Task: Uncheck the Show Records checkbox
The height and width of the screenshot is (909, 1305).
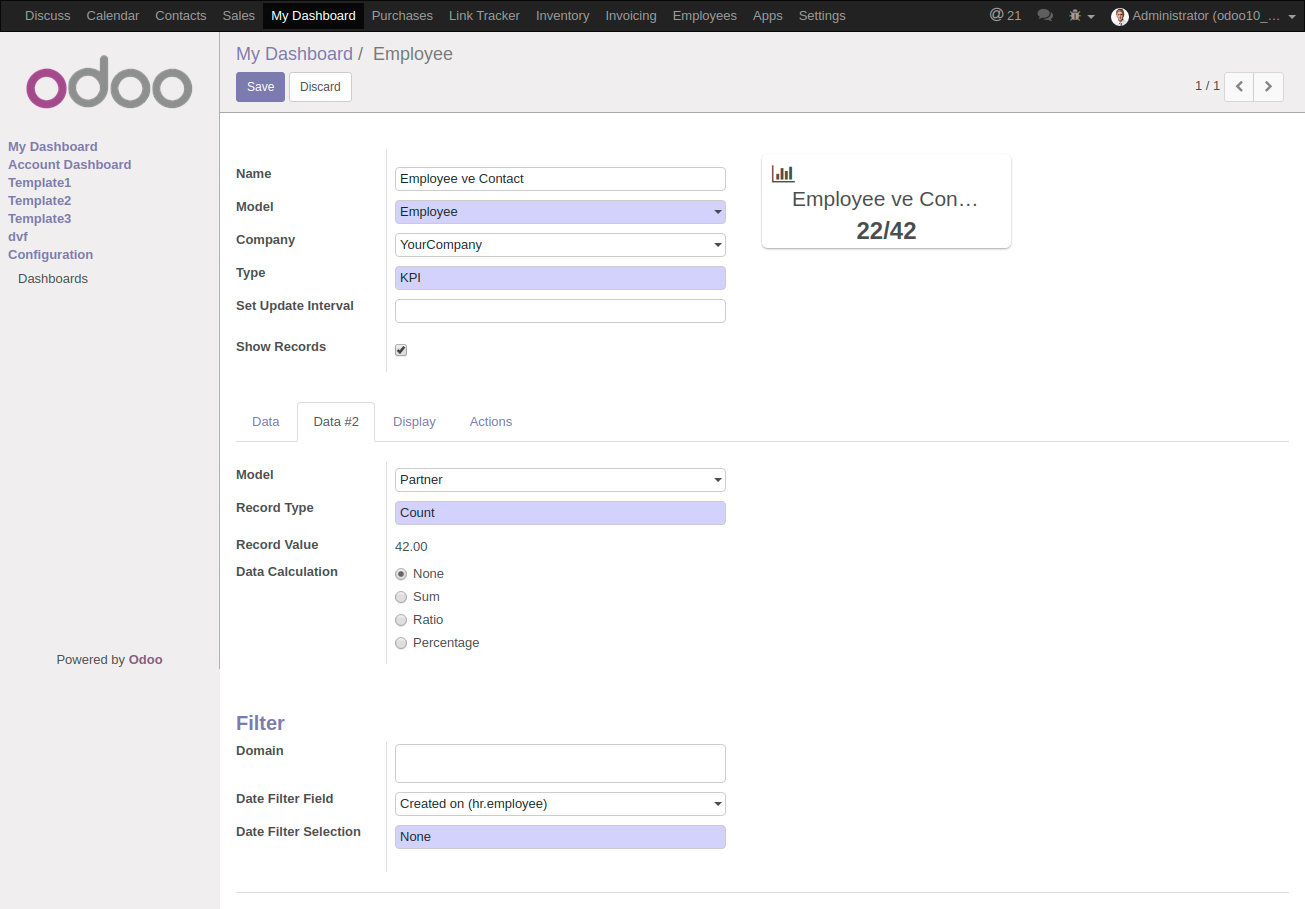Action: (x=401, y=350)
